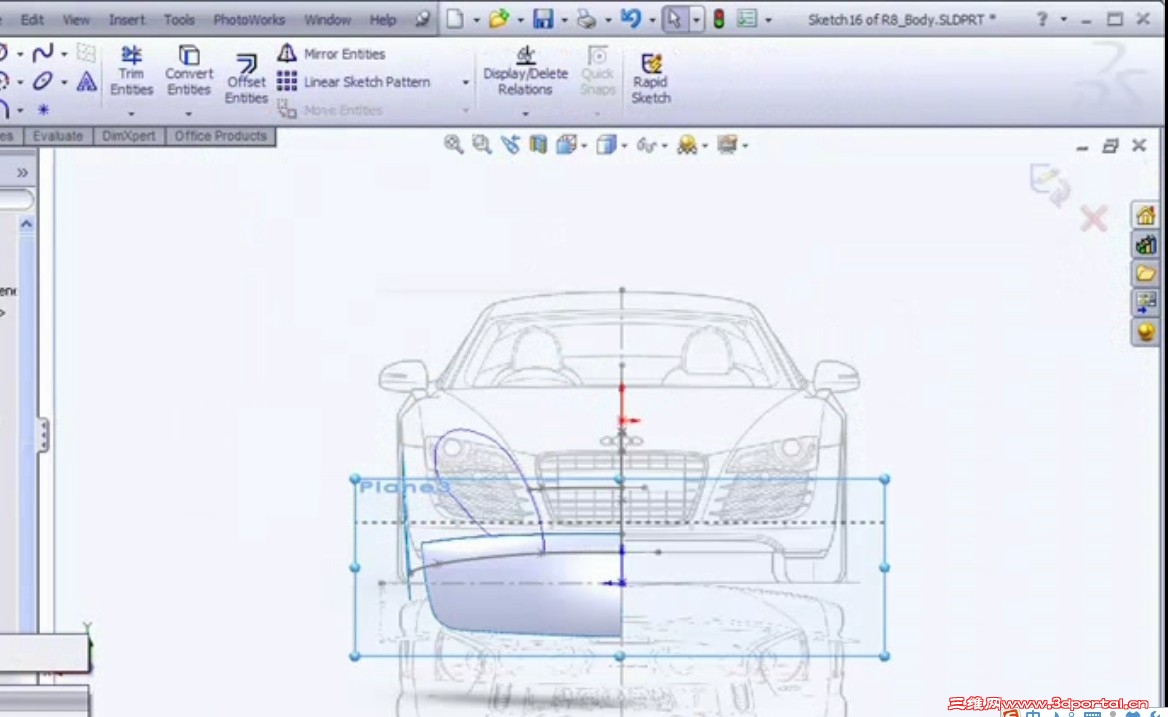Click the Convert Entities tool
This screenshot has height=717, width=1168.
(x=188, y=71)
